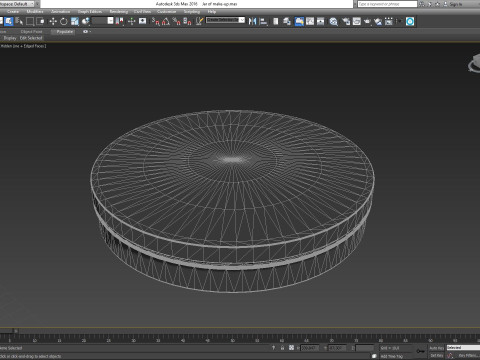Toggle the Ribbon display icon

point(299,21)
